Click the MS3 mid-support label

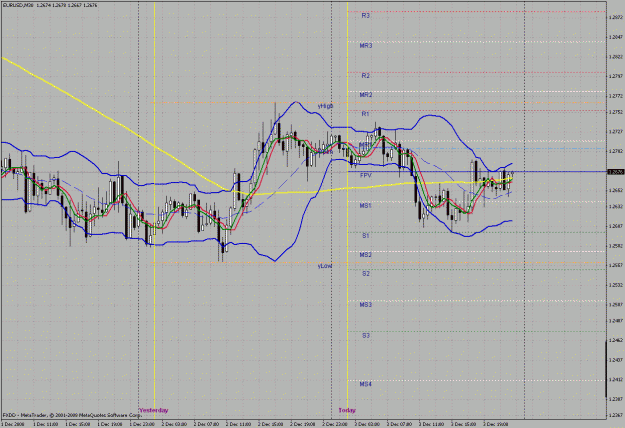click(366, 305)
